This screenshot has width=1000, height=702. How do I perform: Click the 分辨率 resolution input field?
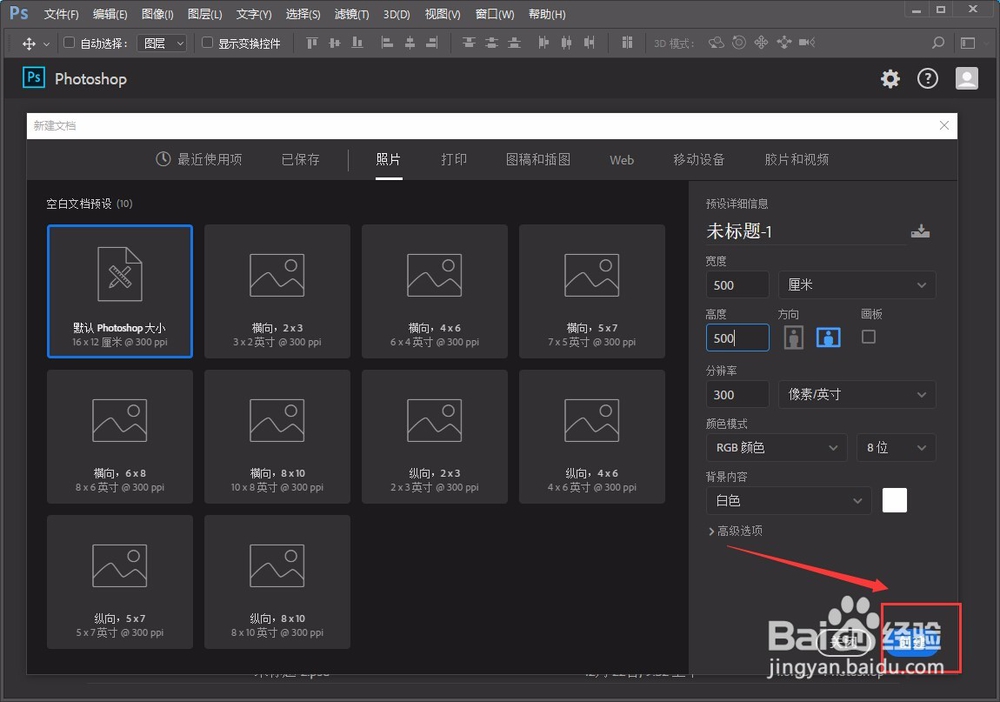737,395
